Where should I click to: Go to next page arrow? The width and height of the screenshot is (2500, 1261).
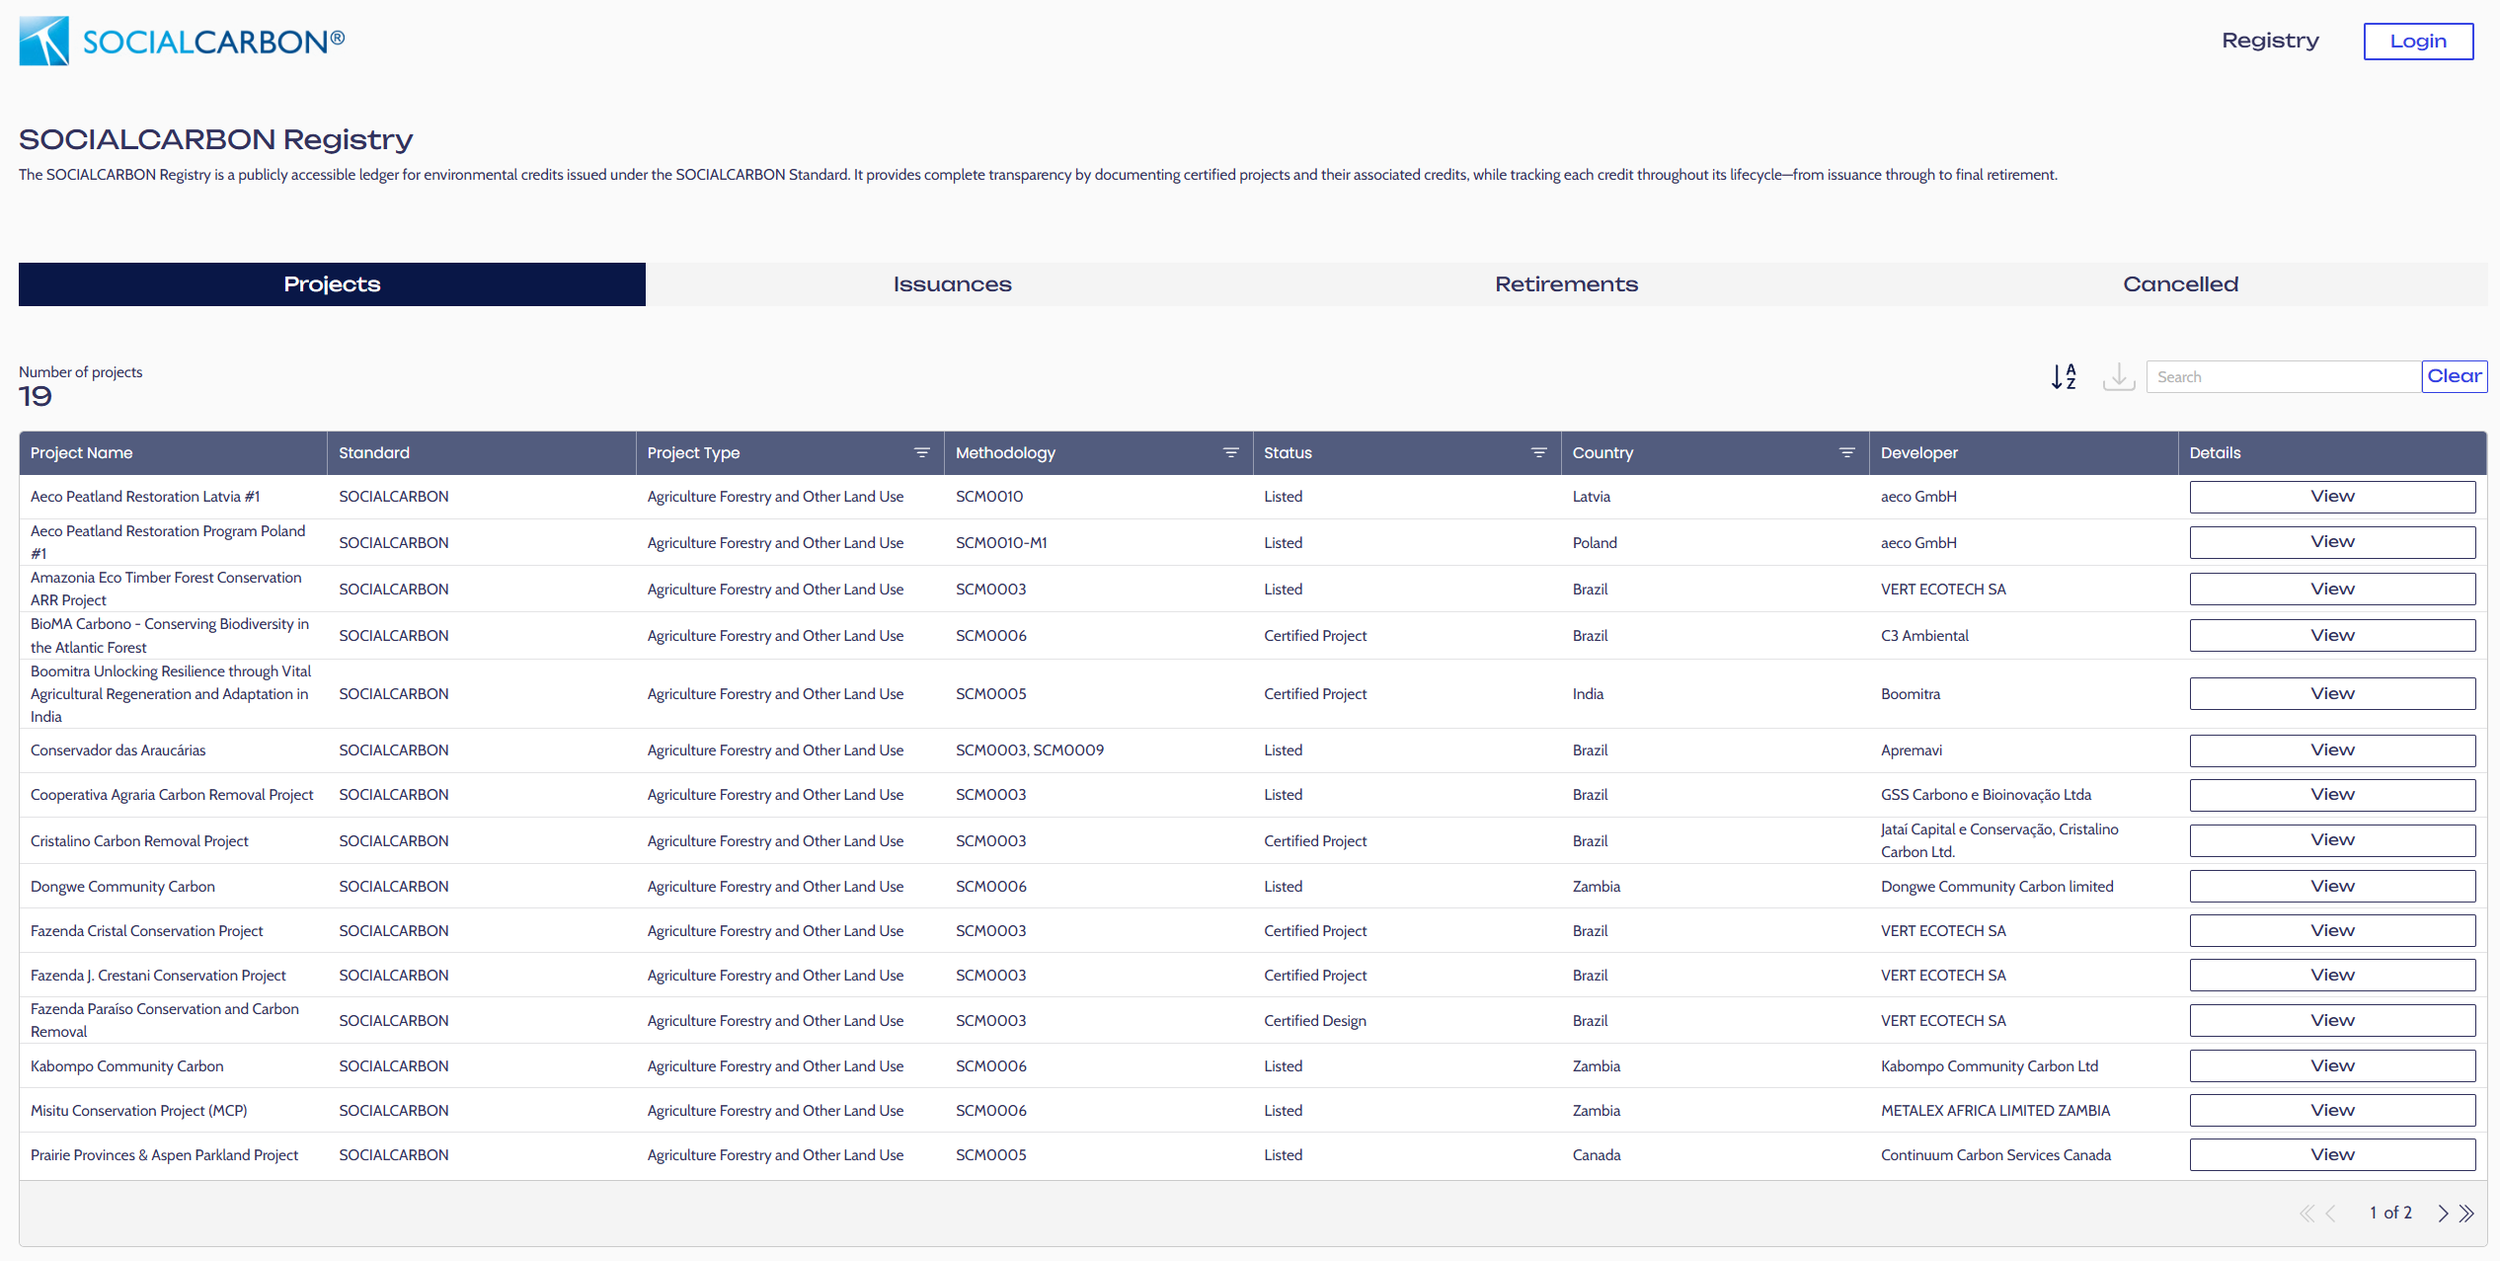click(2443, 1213)
